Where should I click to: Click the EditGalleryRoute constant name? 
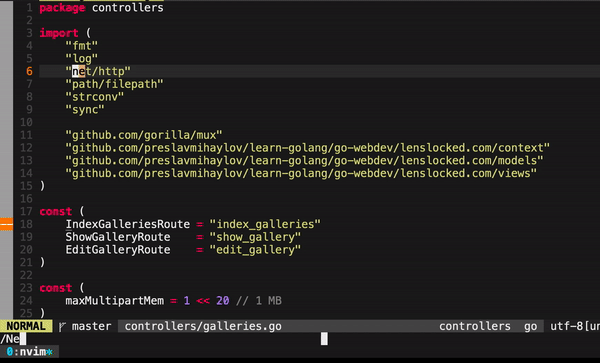coord(118,250)
